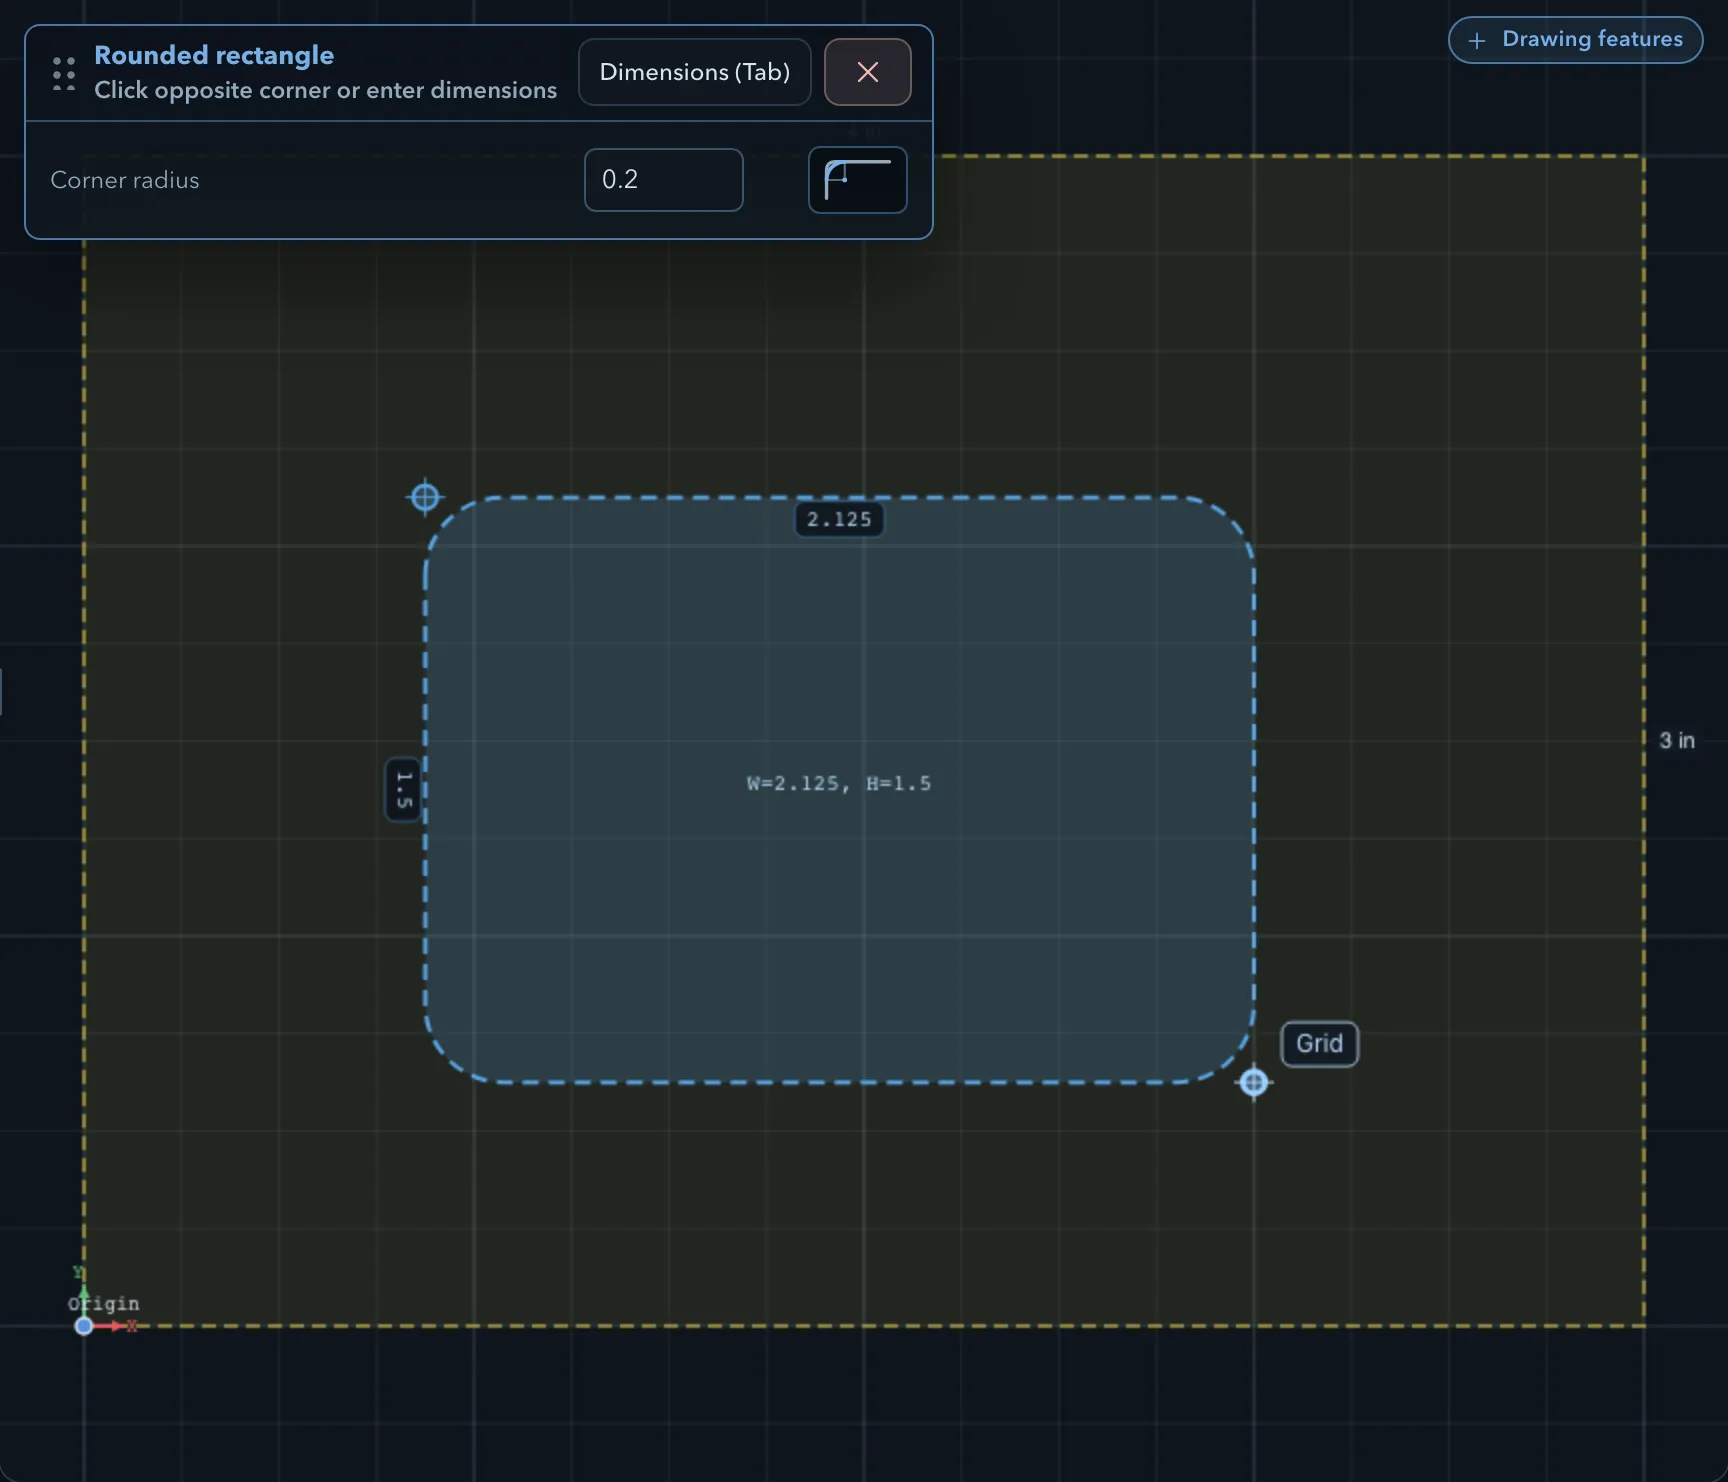Open Drawing features
The image size is (1728, 1482).
pos(1575,40)
